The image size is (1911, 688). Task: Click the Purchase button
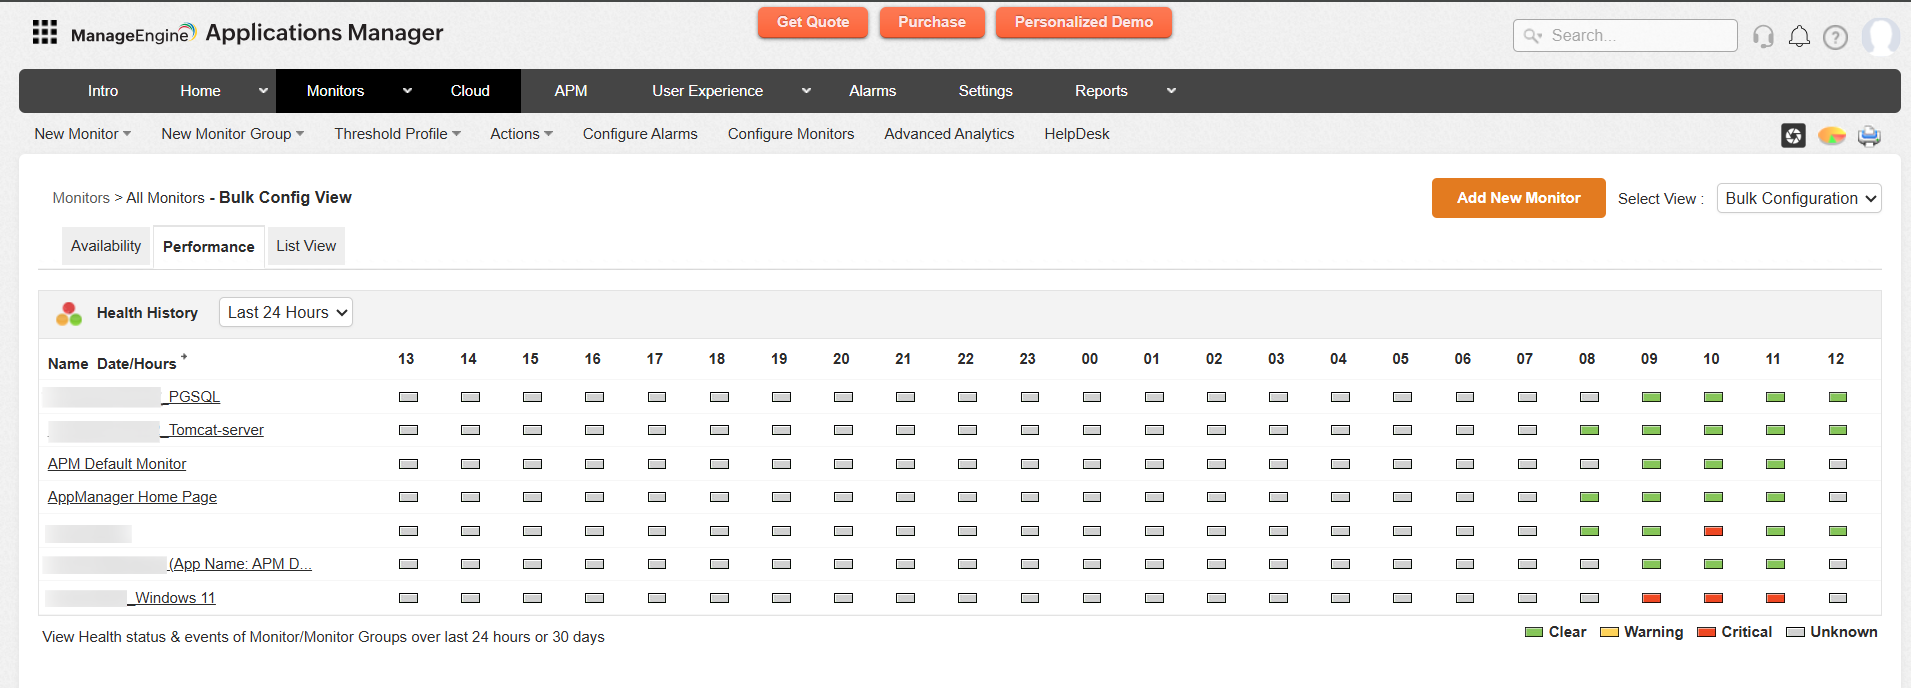[932, 22]
